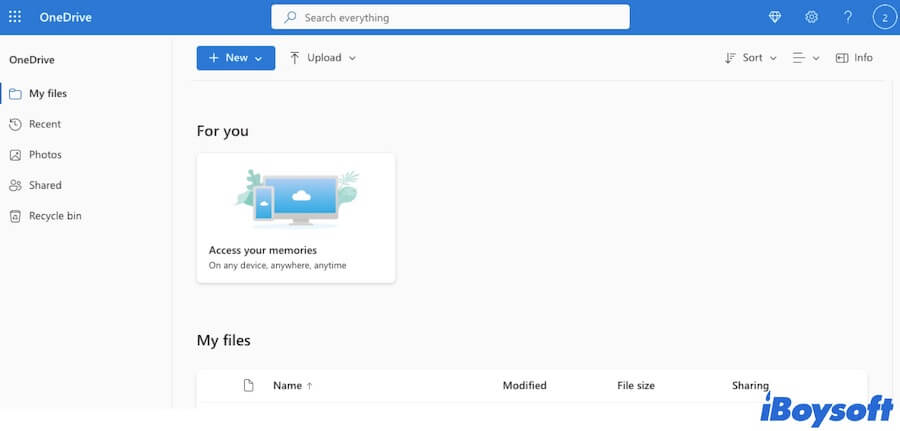Open the Info details pane
Viewport: 900px width, 431px height.
(854, 58)
